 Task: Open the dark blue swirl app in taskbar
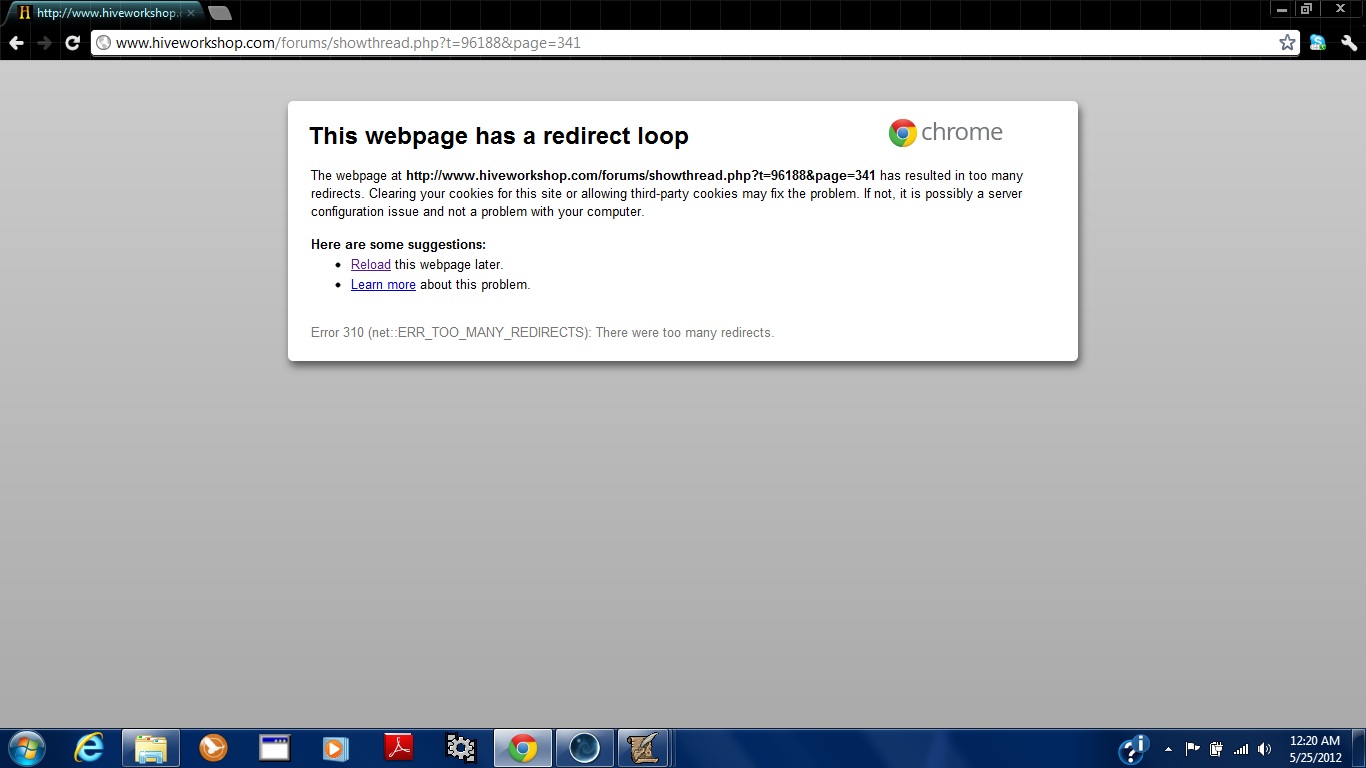[x=584, y=748]
